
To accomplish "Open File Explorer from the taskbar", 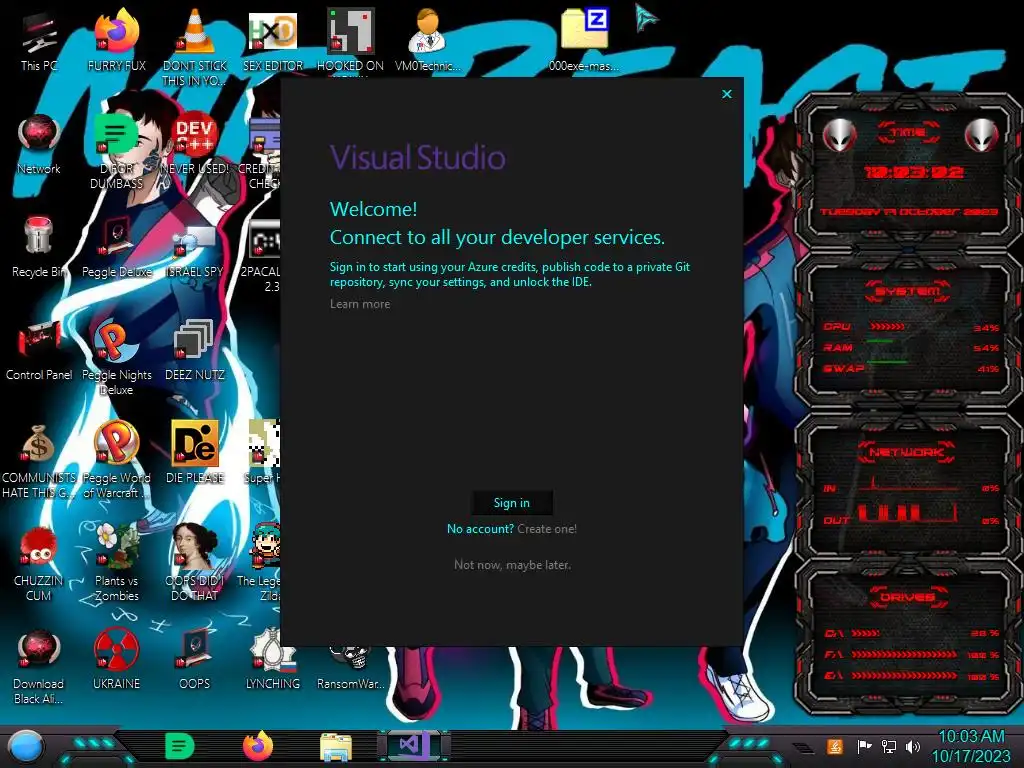I will pos(336,747).
